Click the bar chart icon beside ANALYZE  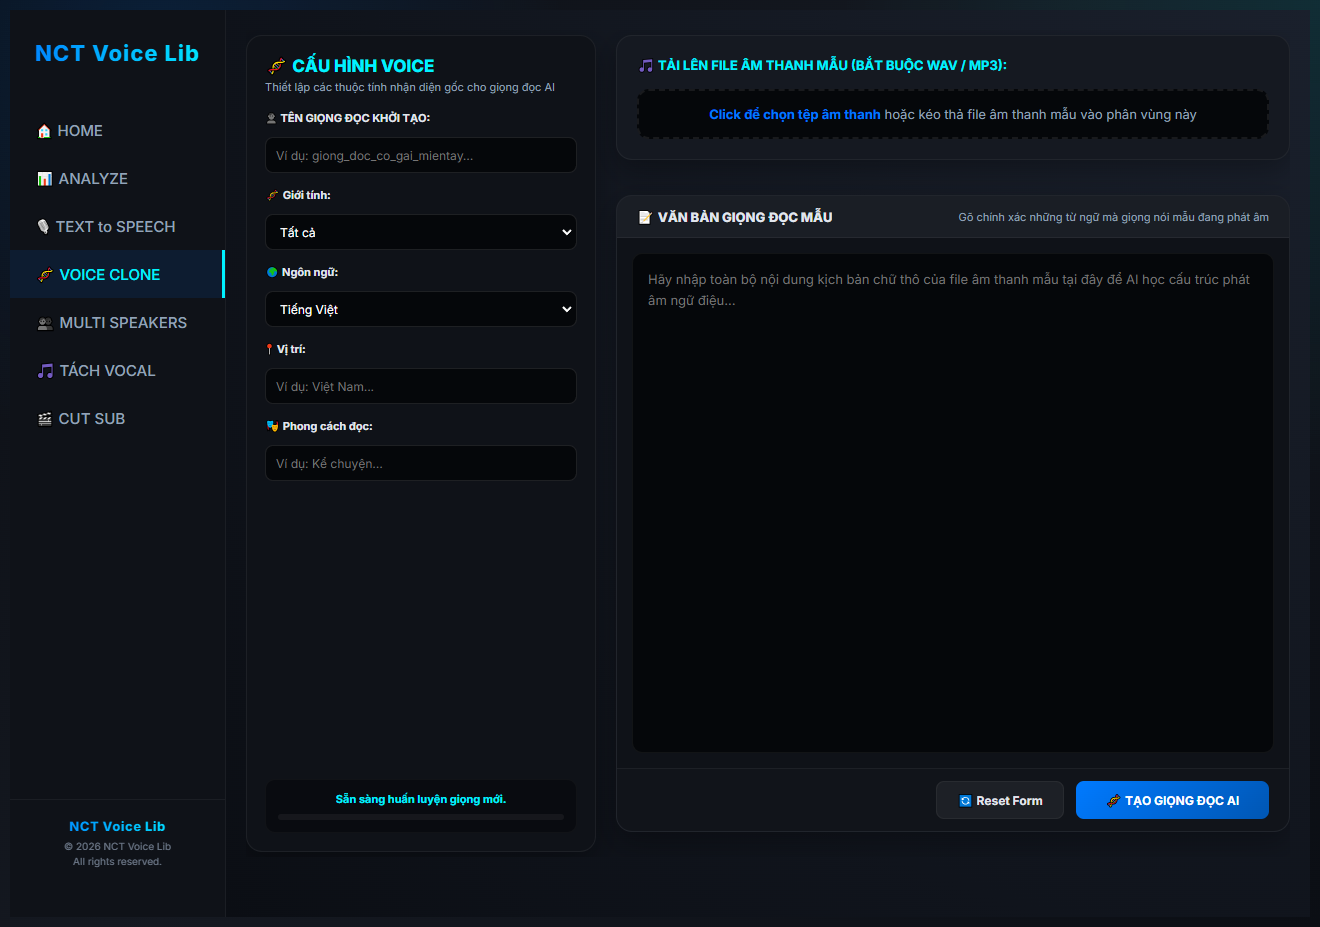[x=45, y=179]
